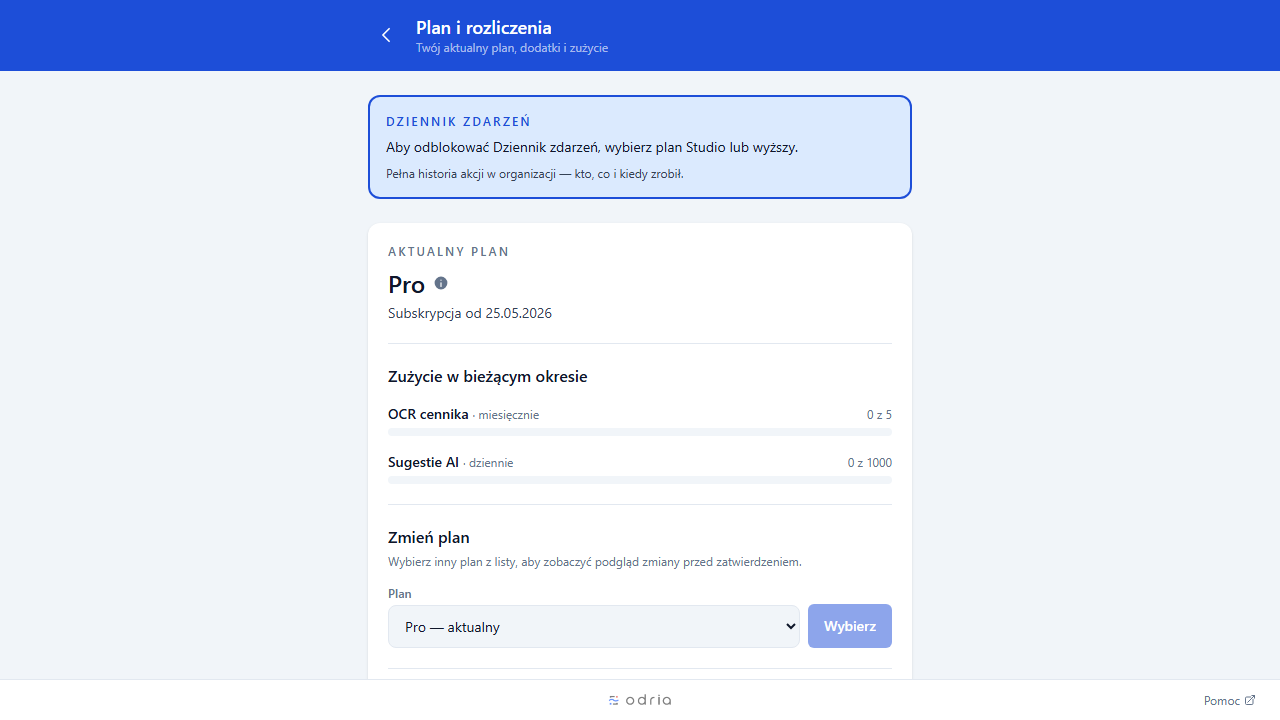
Task: Select the Pro plan name heading
Action: pyautogui.click(x=406, y=284)
